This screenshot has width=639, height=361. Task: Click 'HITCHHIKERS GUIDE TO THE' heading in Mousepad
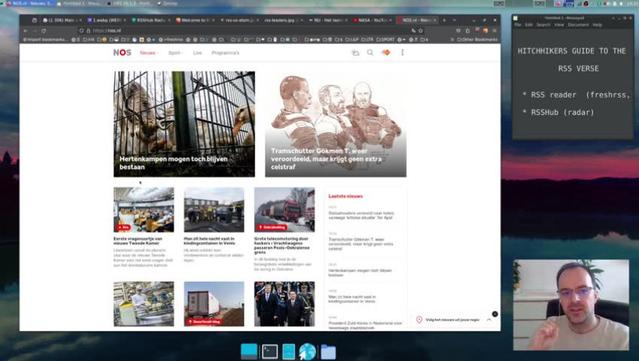[571, 51]
